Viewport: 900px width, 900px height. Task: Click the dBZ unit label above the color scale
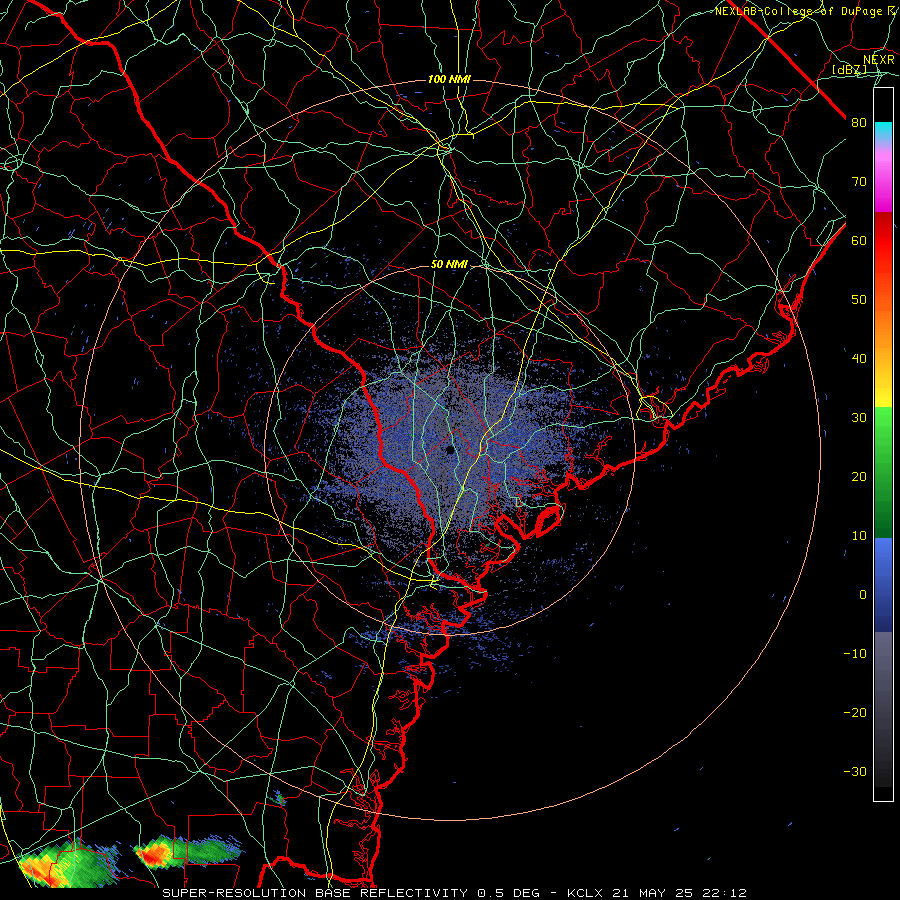[849, 70]
